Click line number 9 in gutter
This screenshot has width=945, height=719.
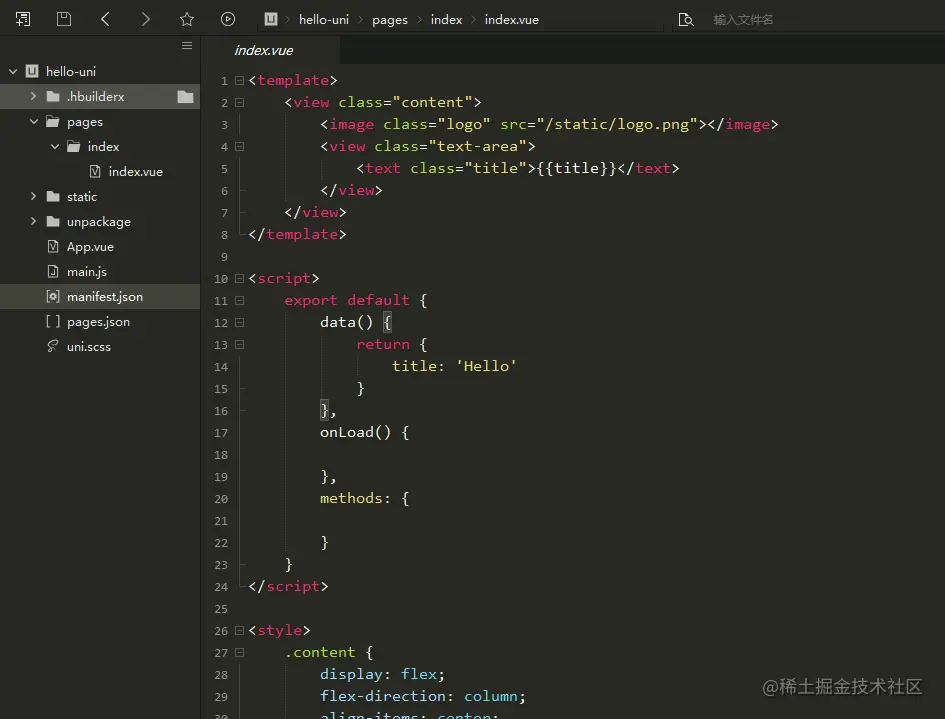click(224, 257)
